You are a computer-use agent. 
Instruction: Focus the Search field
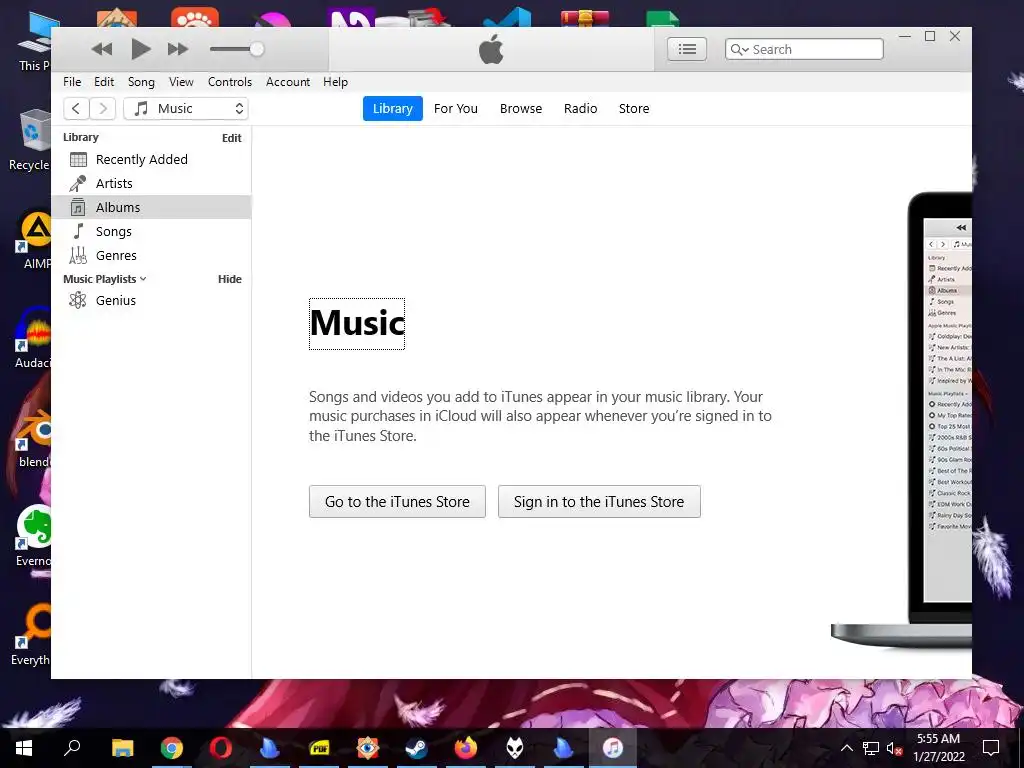pyautogui.click(x=804, y=49)
